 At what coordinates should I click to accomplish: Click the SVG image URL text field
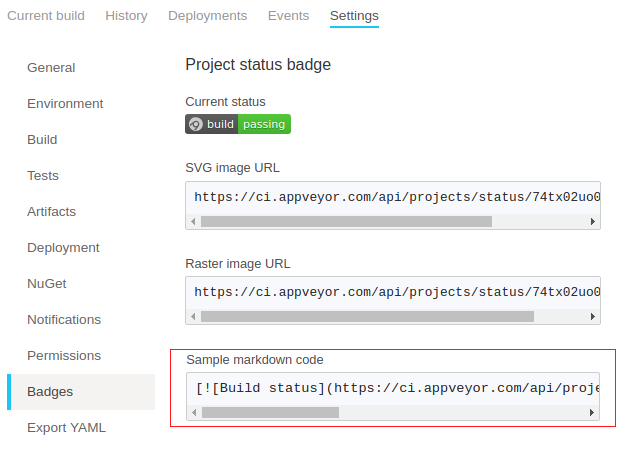click(392, 197)
